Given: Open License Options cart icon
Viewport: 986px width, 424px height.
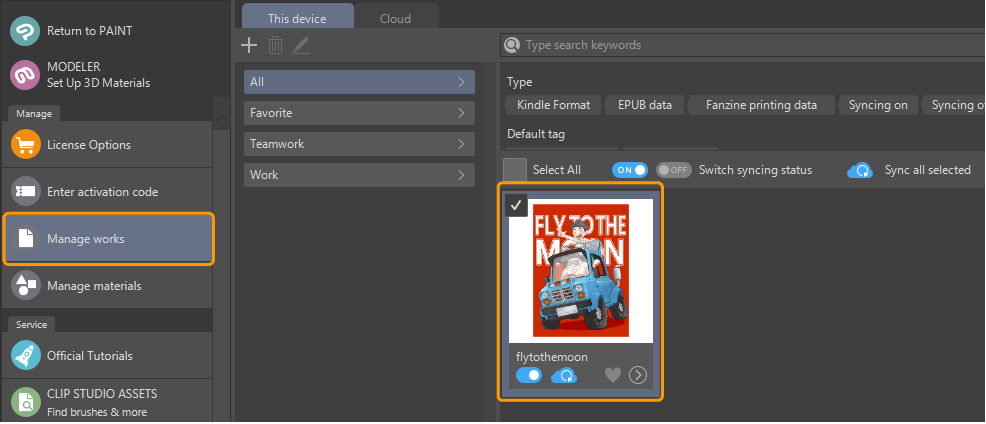Looking at the screenshot, I should point(25,145).
